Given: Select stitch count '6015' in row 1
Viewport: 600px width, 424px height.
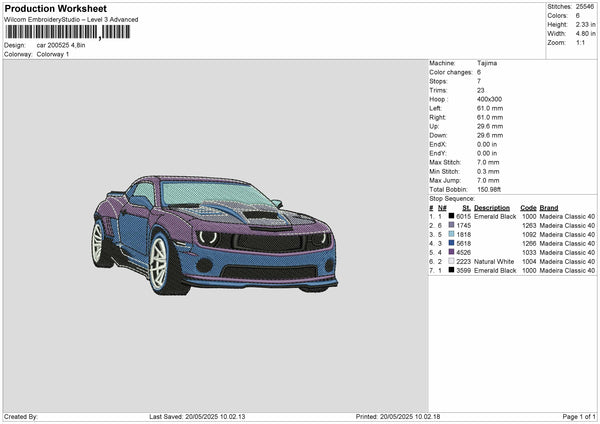Looking at the screenshot, I should coord(463,217).
